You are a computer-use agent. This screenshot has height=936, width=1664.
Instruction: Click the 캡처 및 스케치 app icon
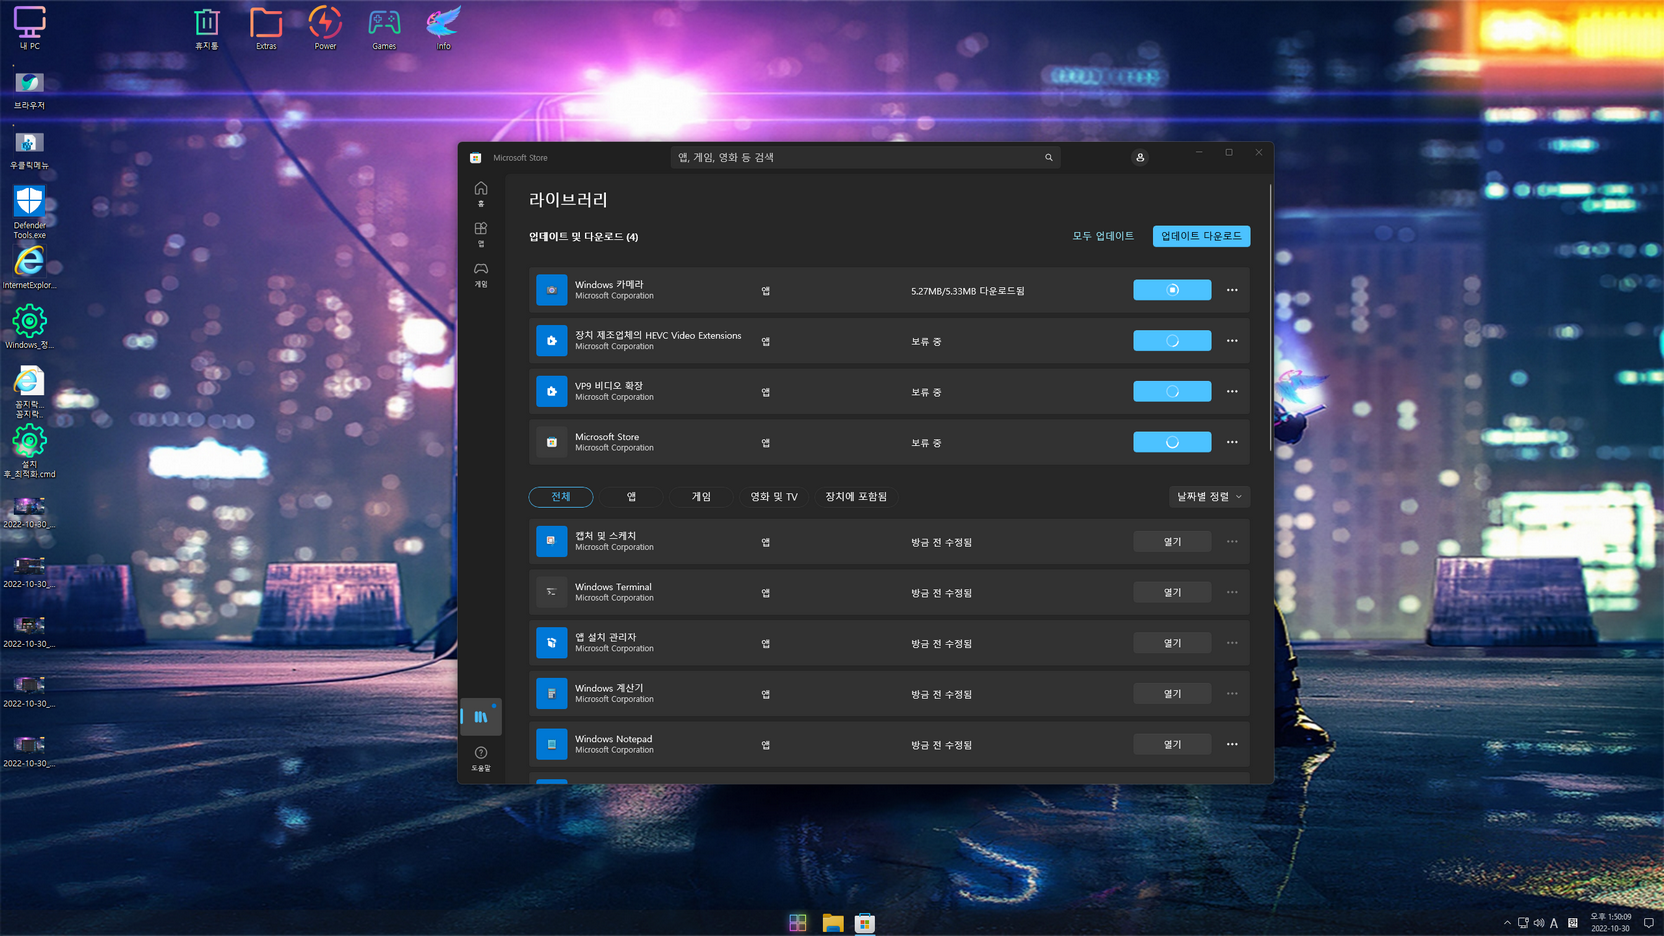click(551, 541)
